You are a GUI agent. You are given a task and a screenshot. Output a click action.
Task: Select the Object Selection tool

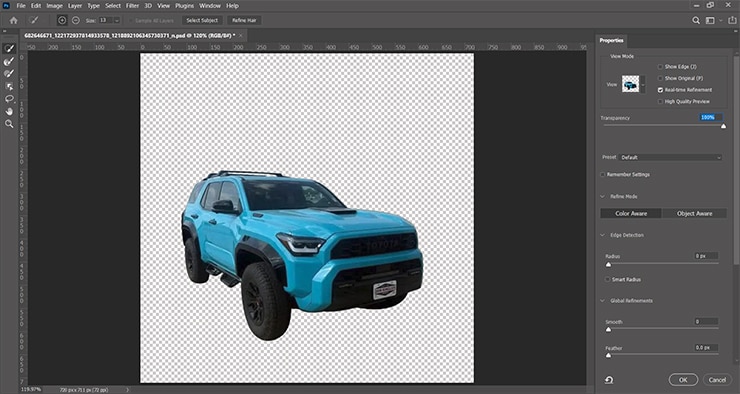point(9,86)
